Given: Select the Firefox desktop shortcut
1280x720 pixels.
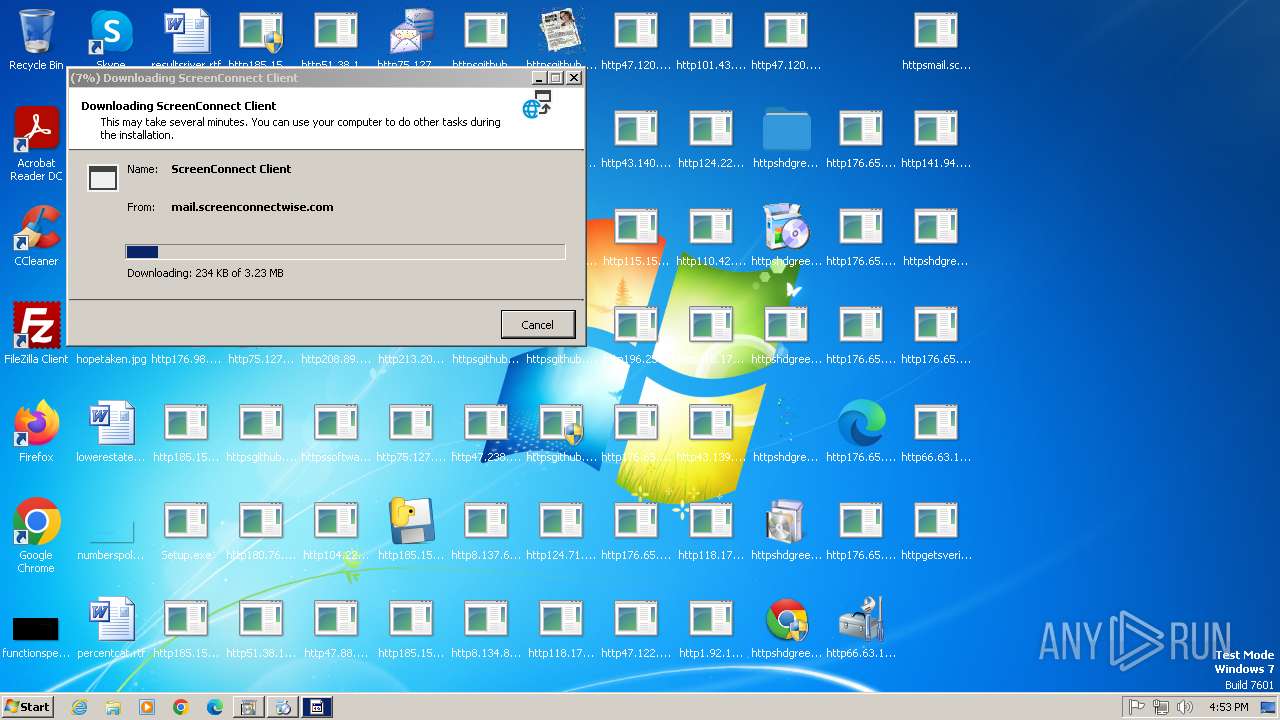Looking at the screenshot, I should click(x=36, y=432).
